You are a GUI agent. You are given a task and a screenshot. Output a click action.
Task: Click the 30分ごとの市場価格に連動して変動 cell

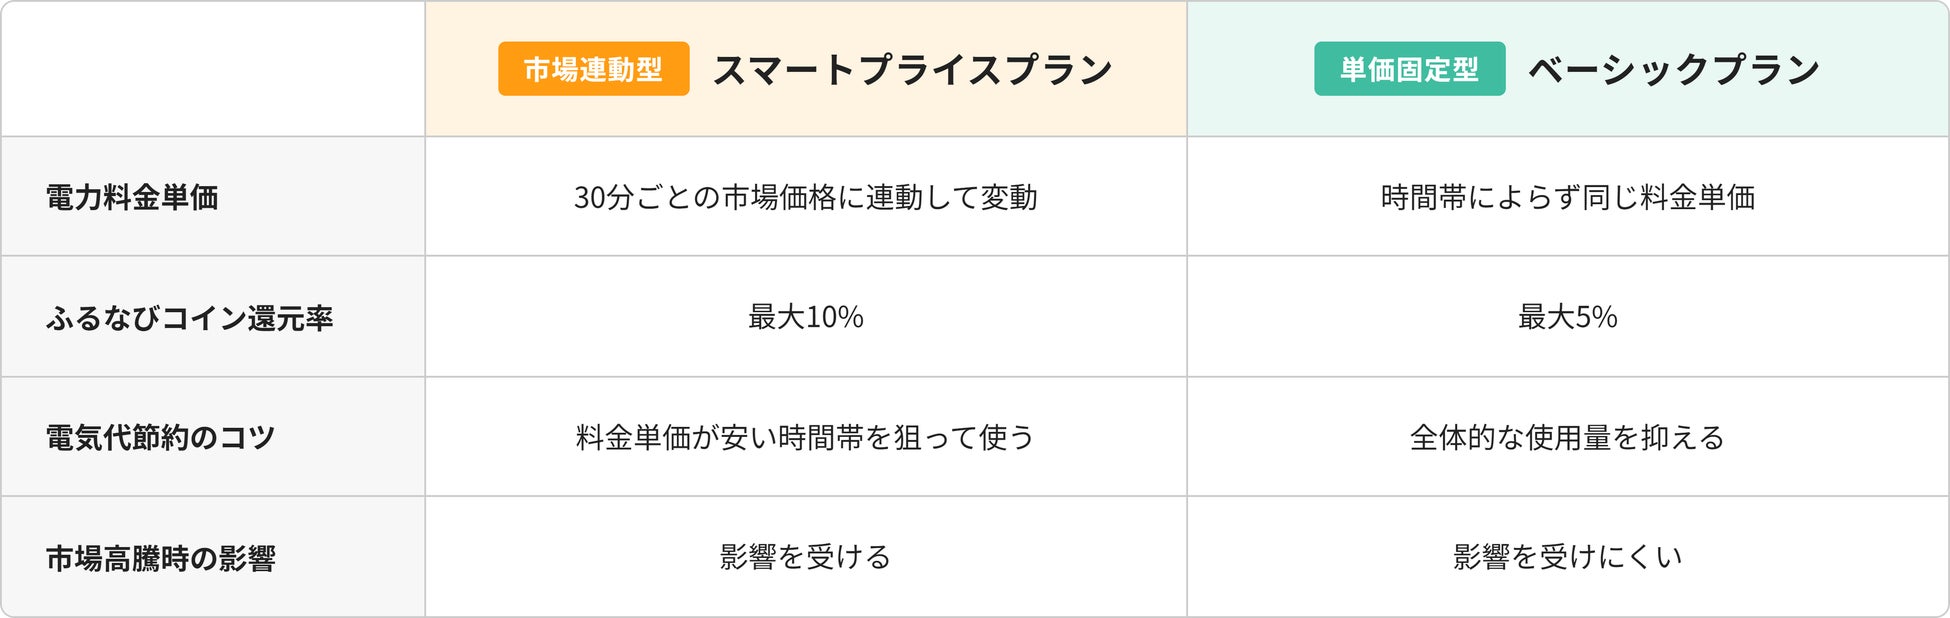(x=806, y=197)
